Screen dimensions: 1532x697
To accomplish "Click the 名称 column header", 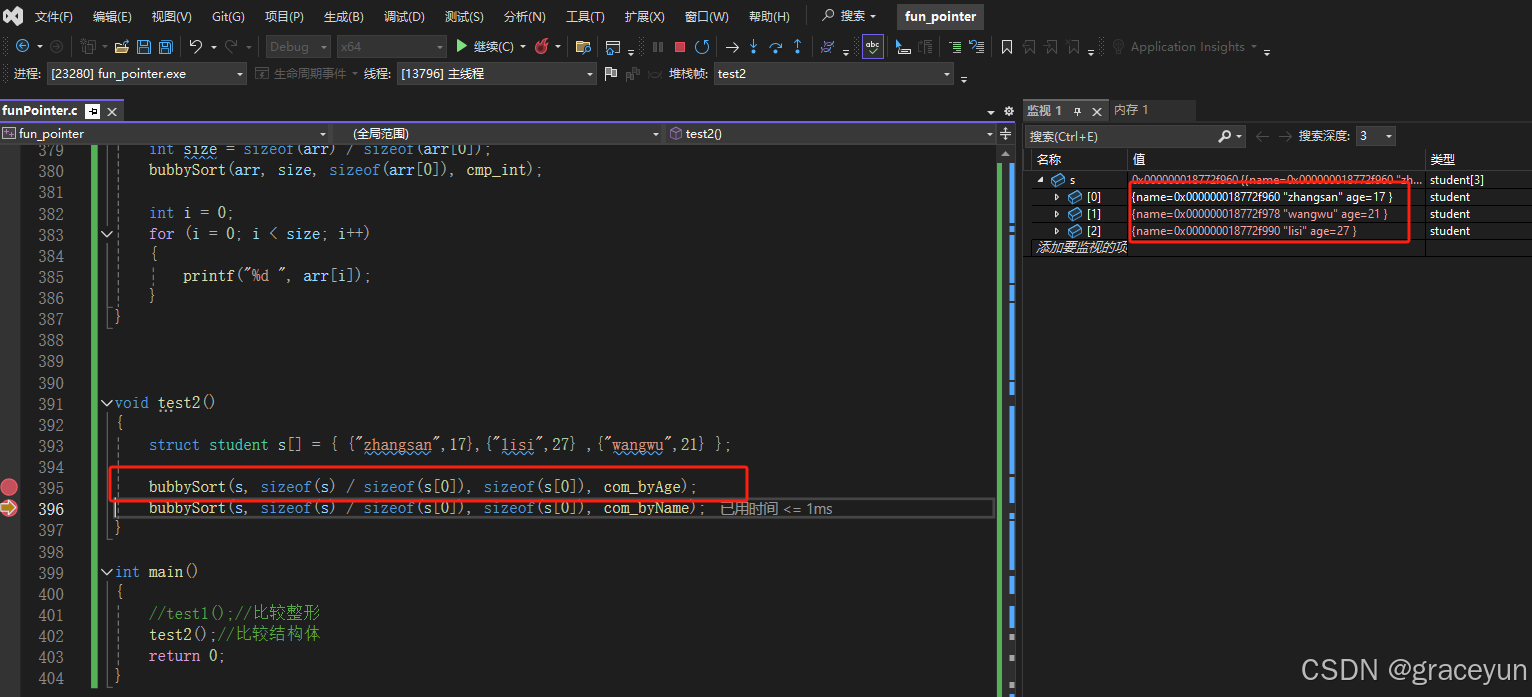I will coord(1079,160).
